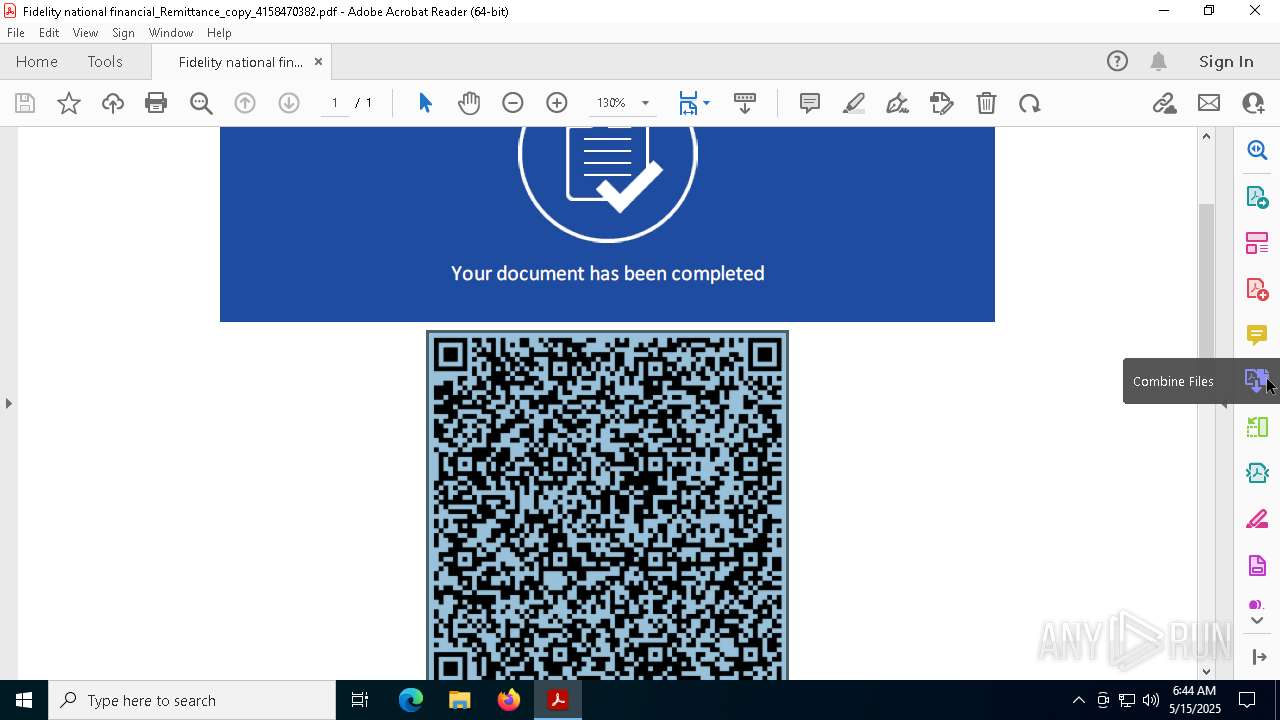
Task: Collapse the right tools pane arrow
Action: [1223, 403]
